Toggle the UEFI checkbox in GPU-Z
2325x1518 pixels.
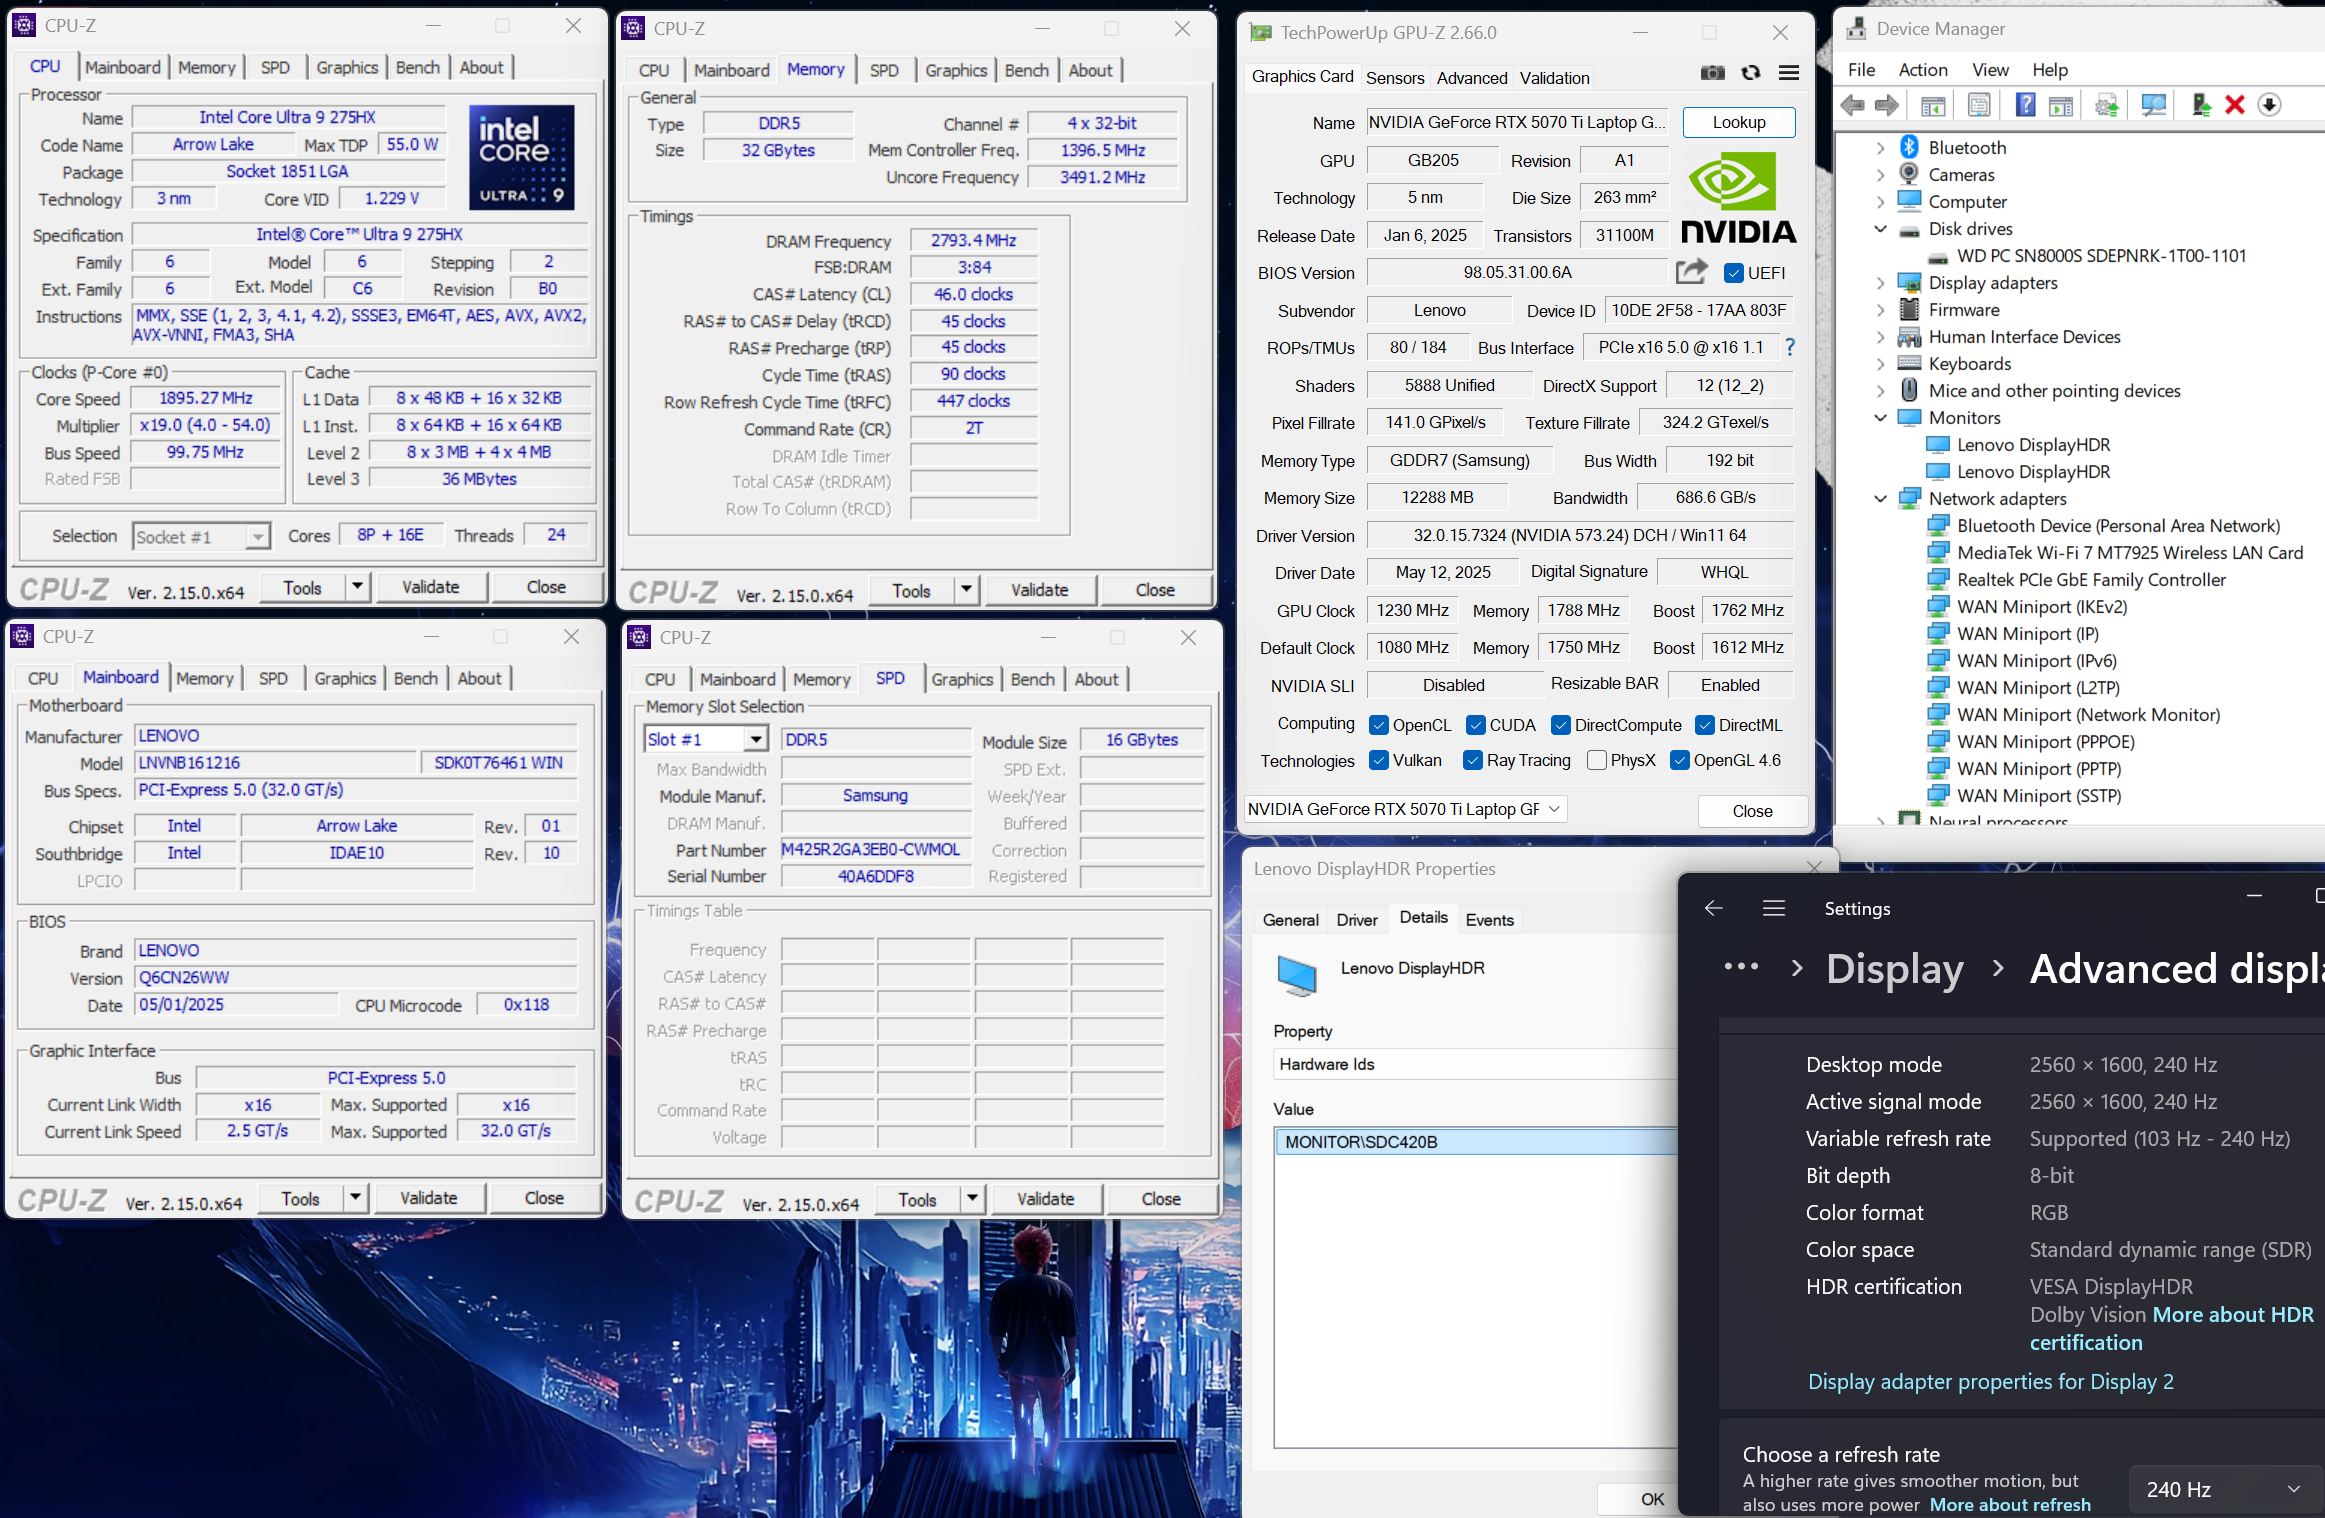[x=1734, y=273]
